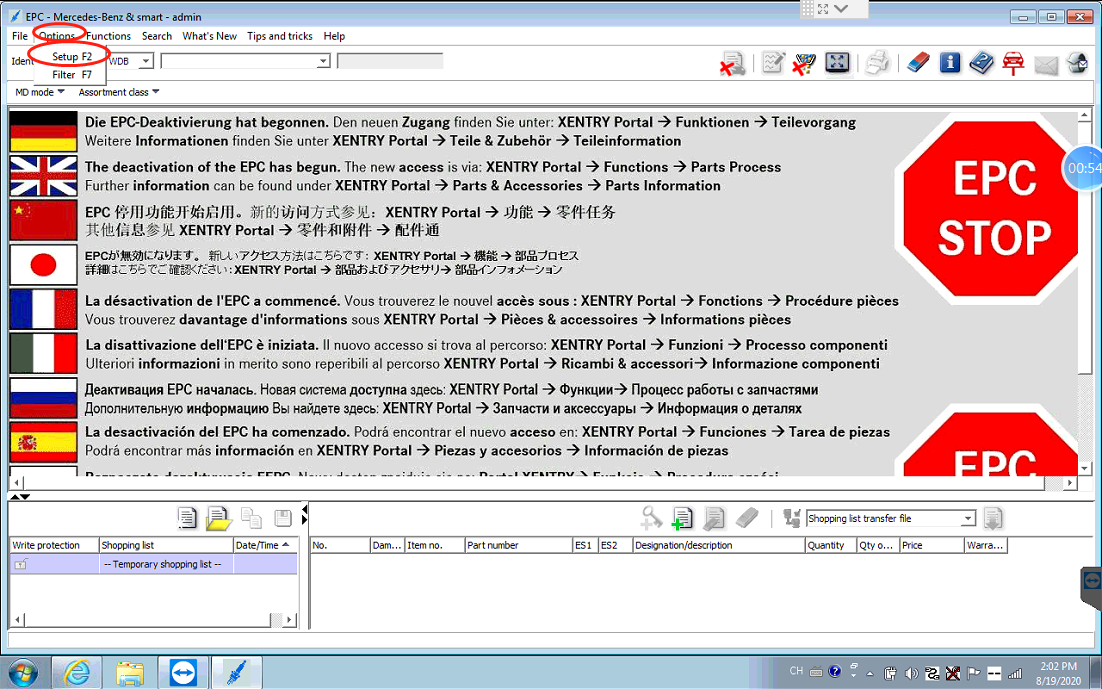Click the Shopping list column header
This screenshot has height=689, width=1102.
tap(166, 545)
